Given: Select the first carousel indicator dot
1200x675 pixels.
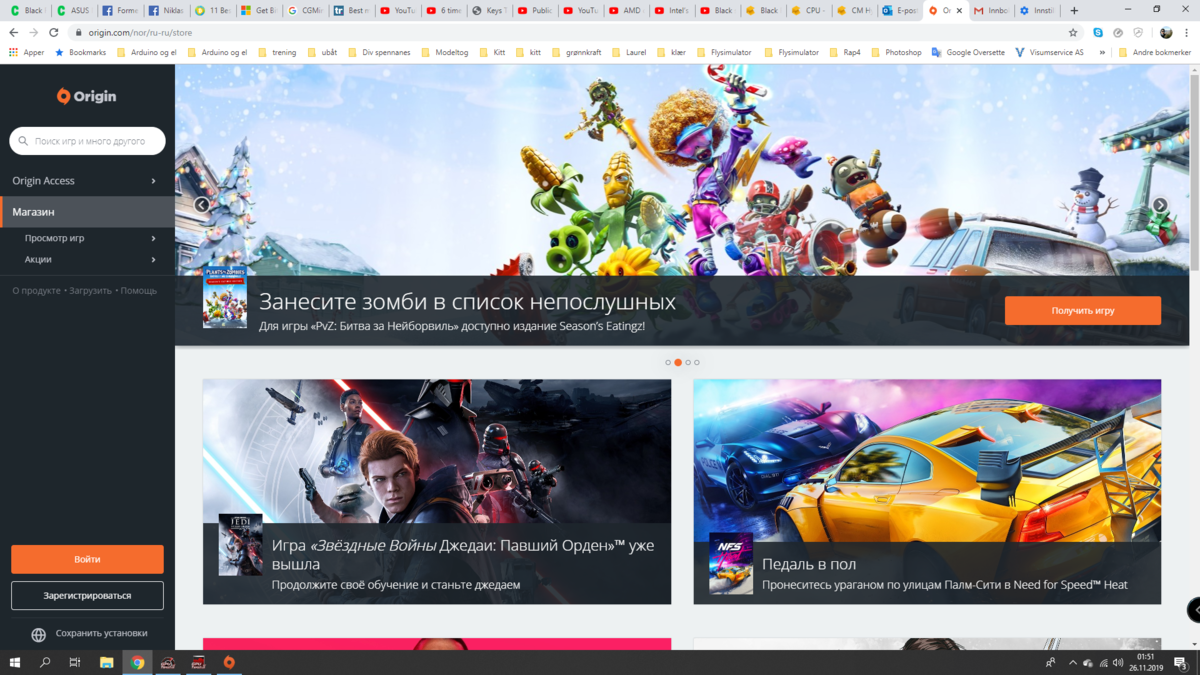Looking at the screenshot, I should tap(668, 362).
